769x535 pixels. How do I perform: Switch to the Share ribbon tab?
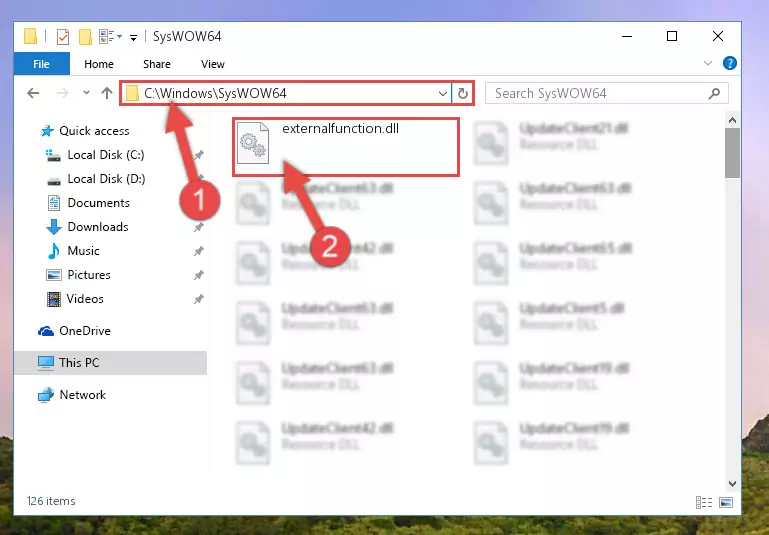[156, 64]
